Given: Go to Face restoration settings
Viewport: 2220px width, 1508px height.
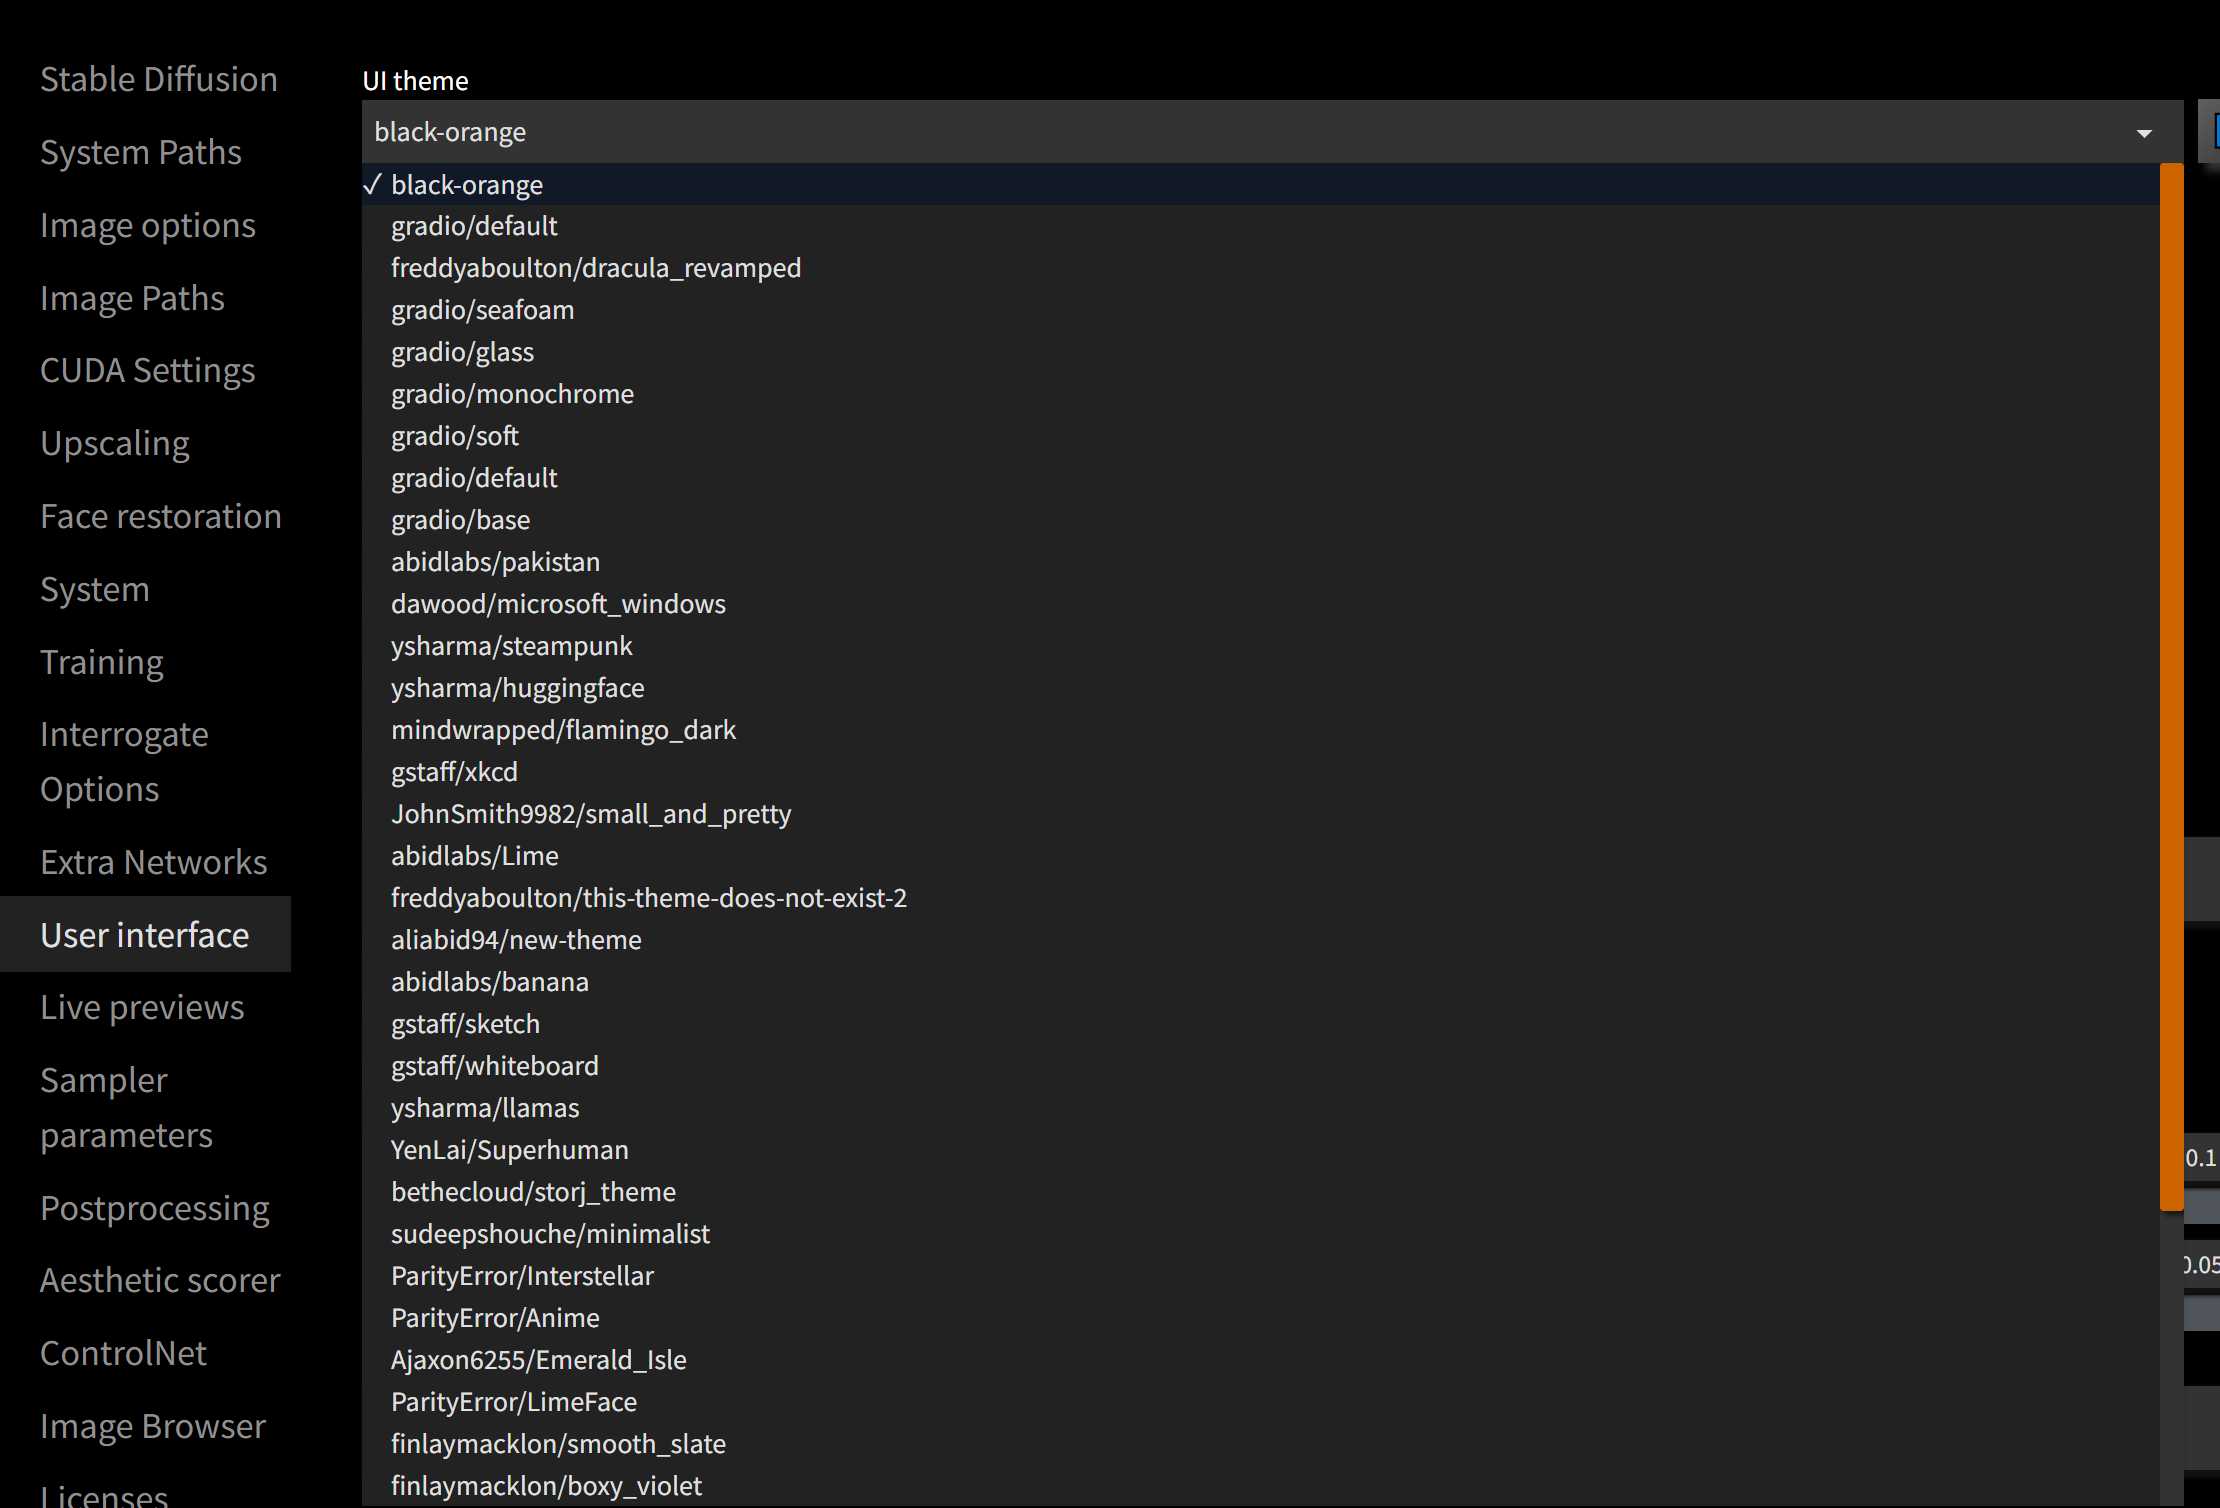Looking at the screenshot, I should coord(161,517).
